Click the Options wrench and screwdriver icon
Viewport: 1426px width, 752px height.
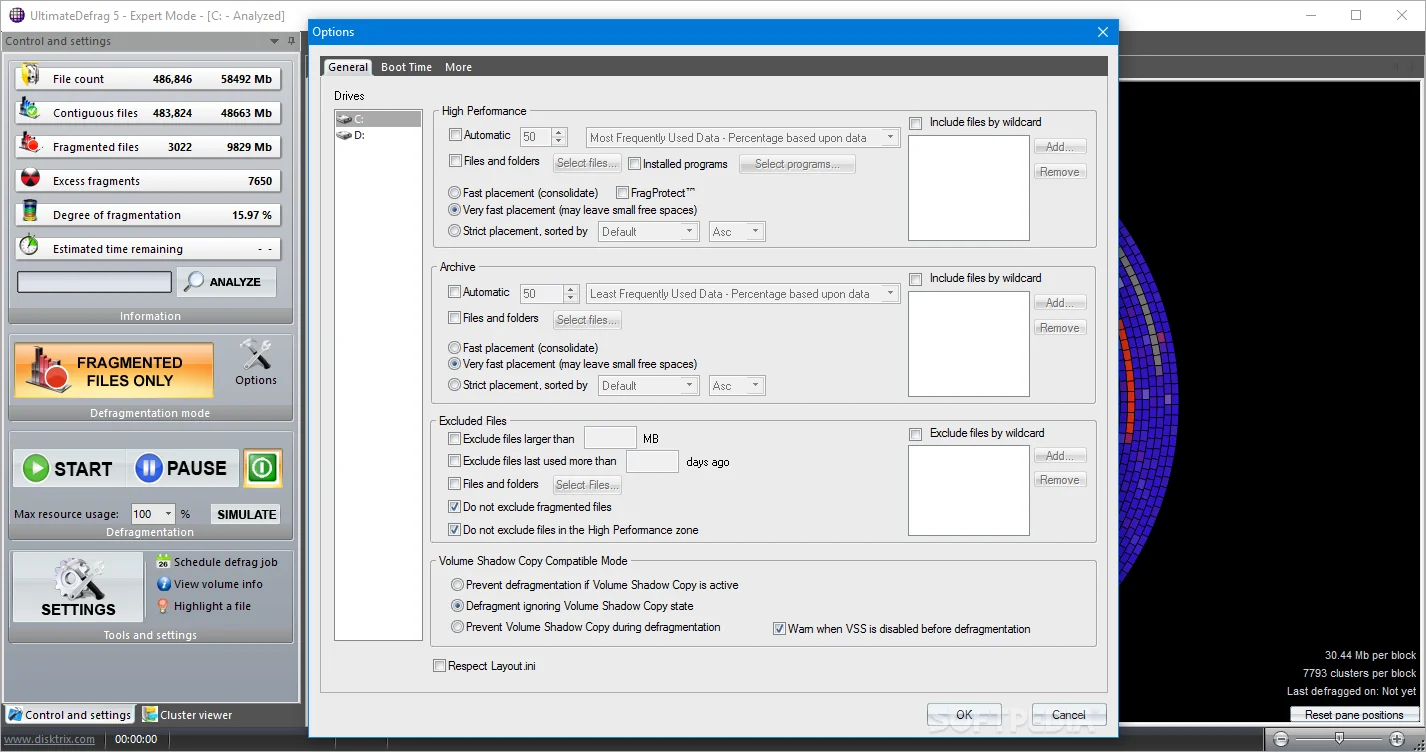pyautogui.click(x=256, y=356)
